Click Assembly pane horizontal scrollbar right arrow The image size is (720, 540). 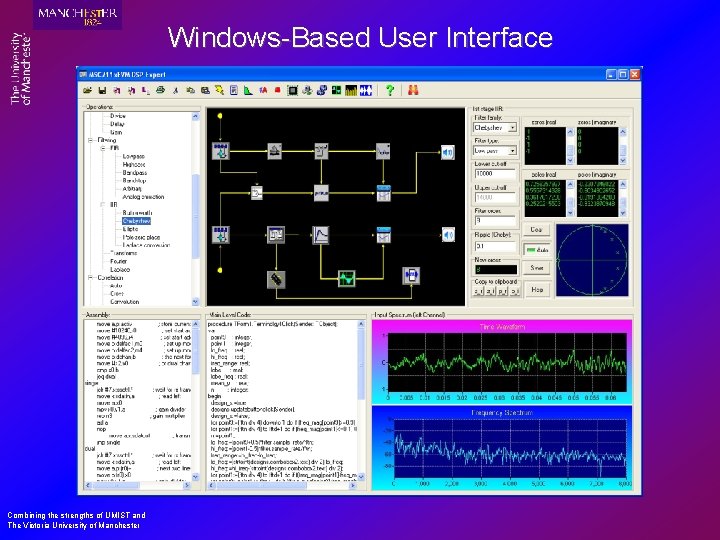[186, 485]
